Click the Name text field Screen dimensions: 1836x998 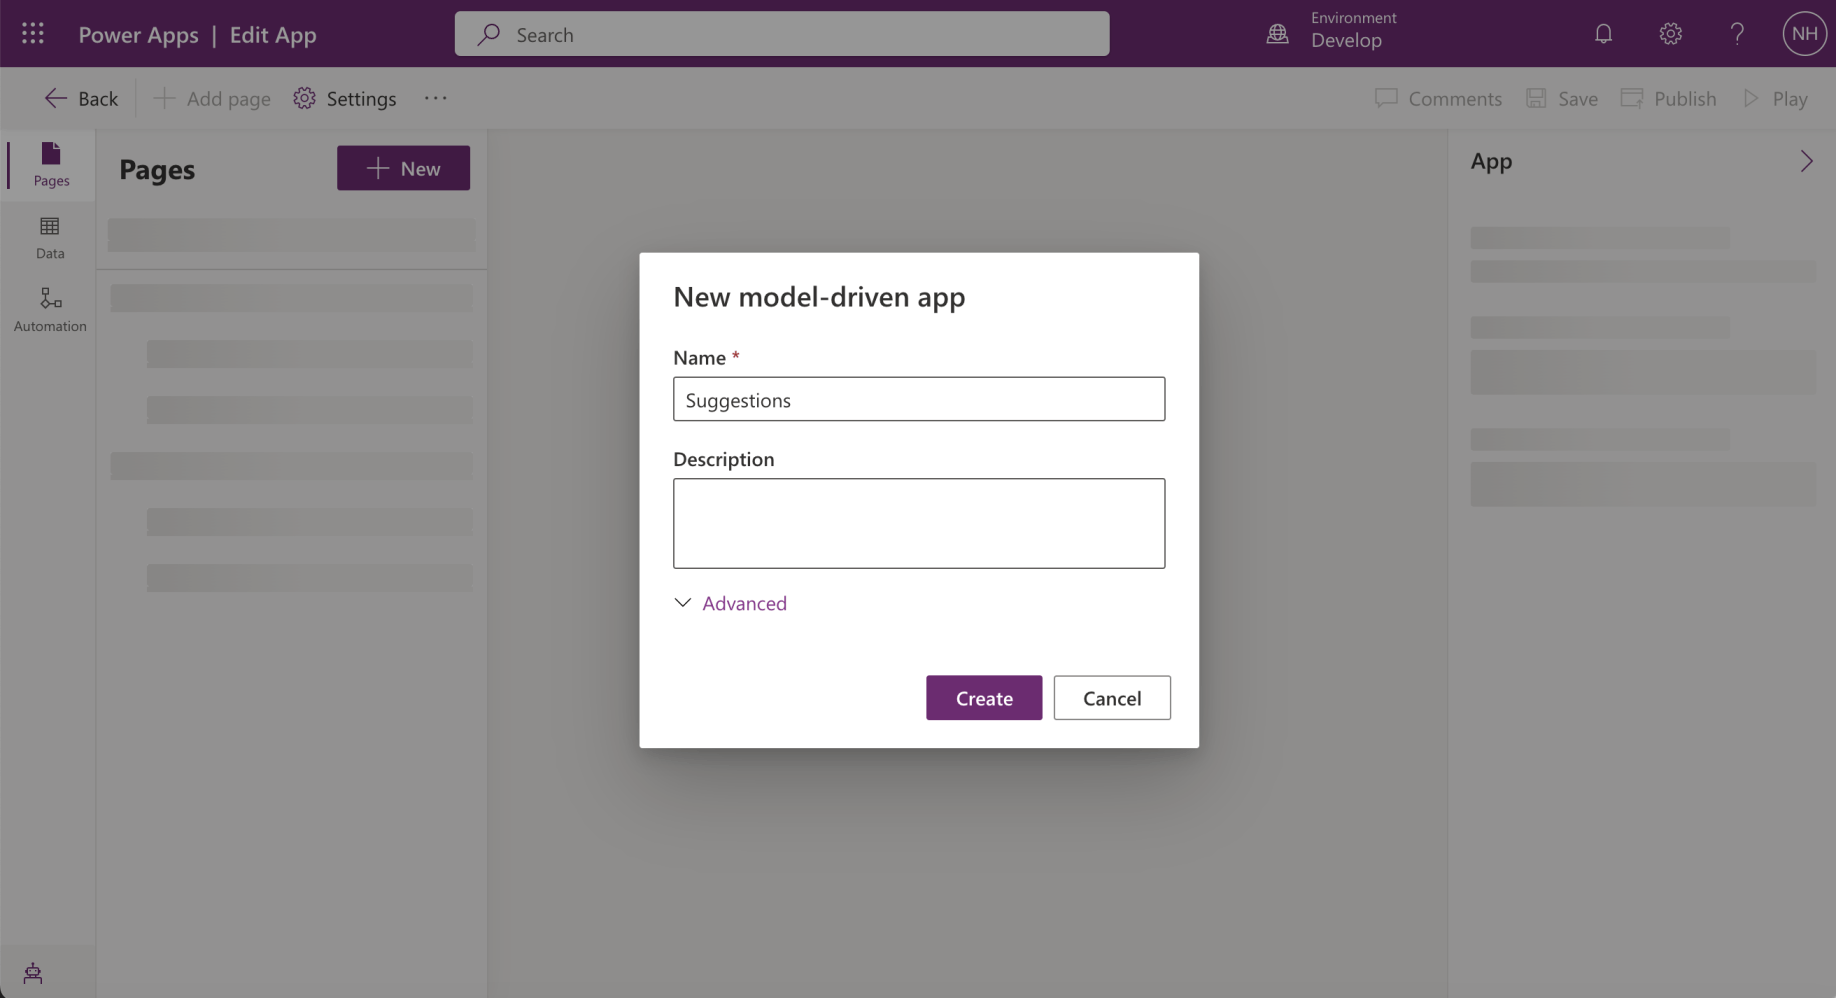coord(918,399)
